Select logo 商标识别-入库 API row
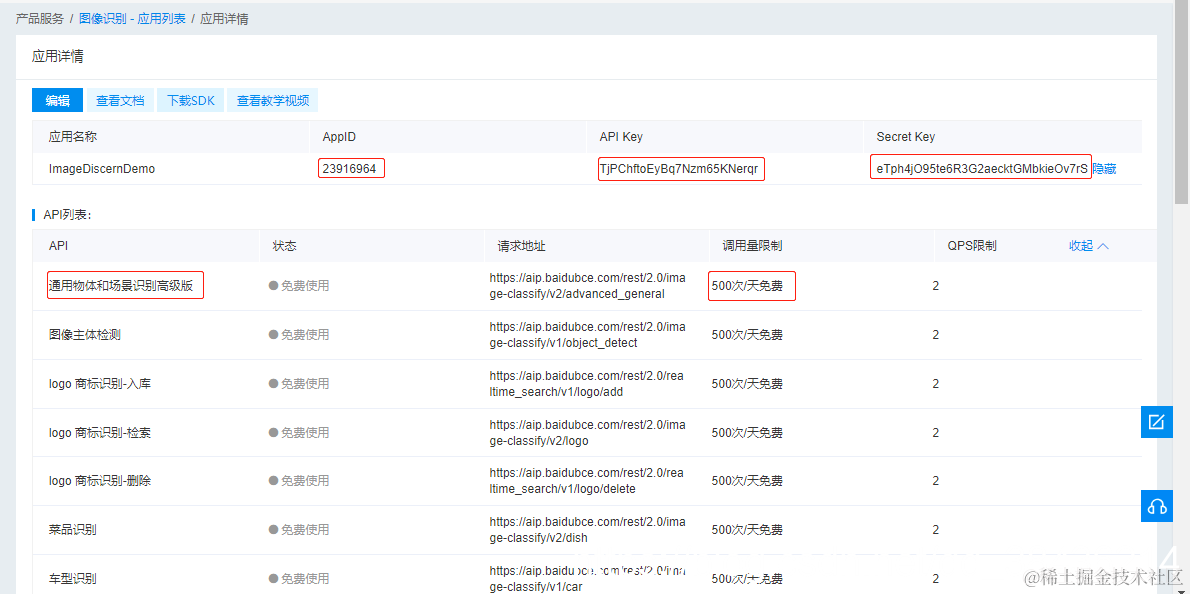 pos(587,384)
